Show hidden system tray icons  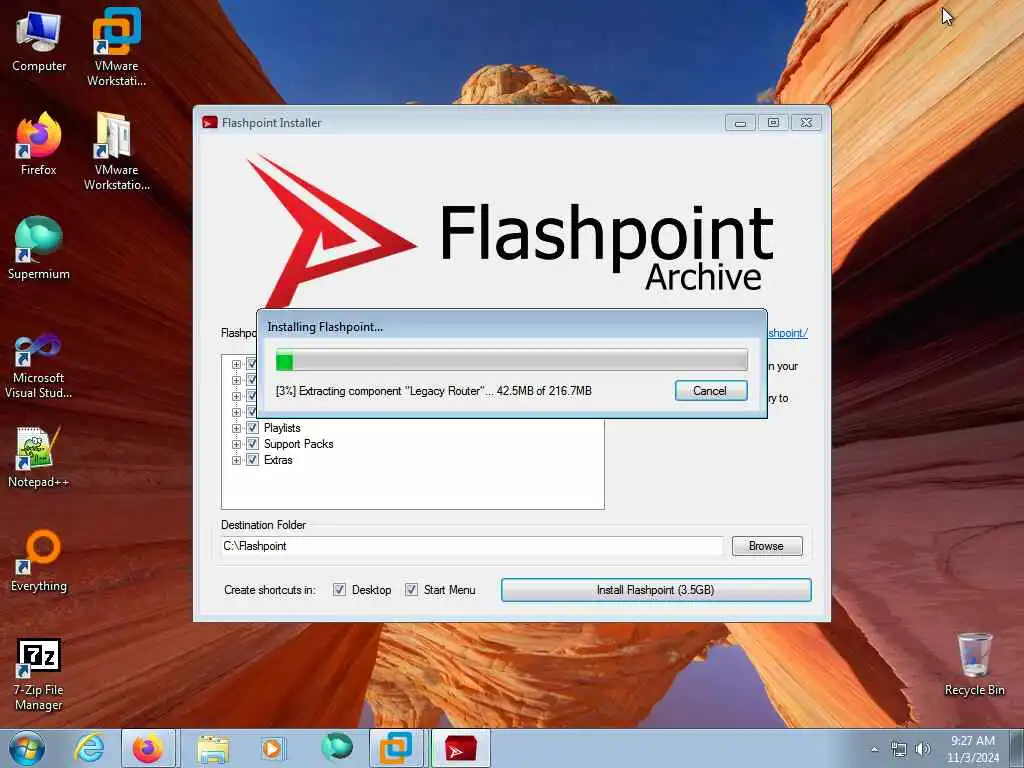coord(874,749)
